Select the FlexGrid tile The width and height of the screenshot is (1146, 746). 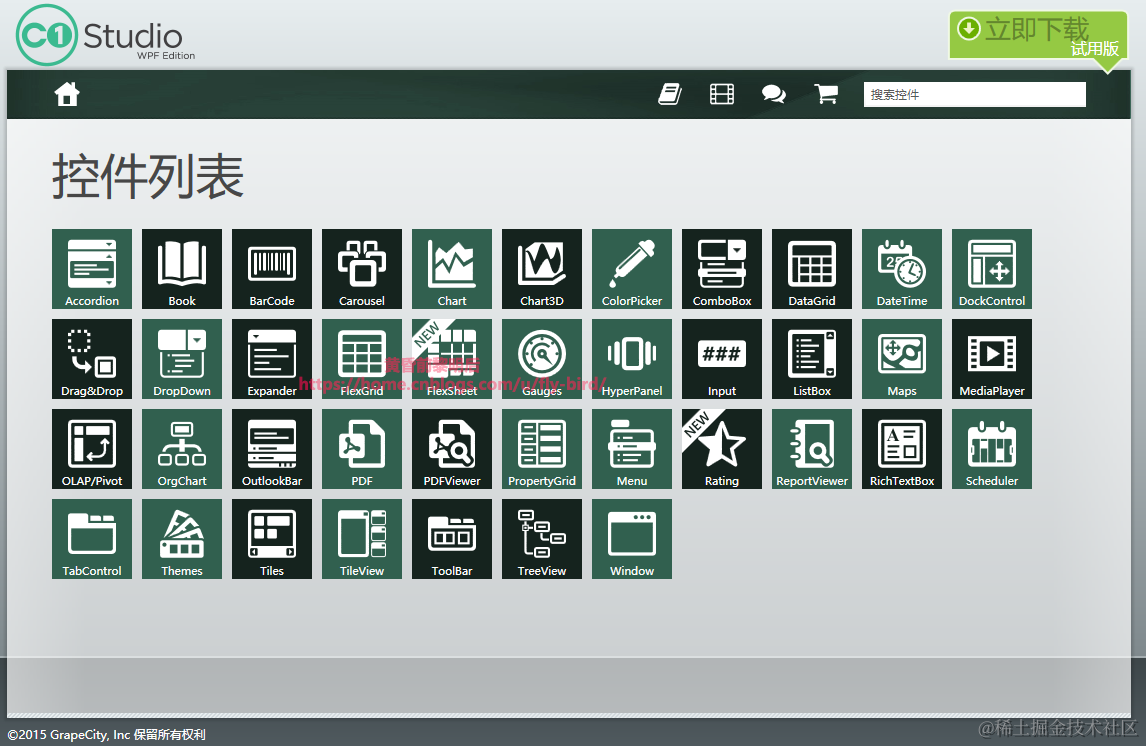362,359
